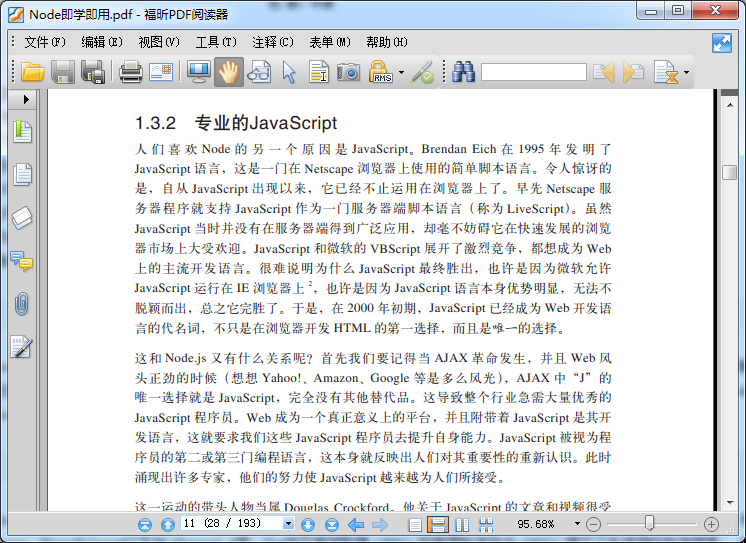Open the 视图 menu

(x=159, y=42)
